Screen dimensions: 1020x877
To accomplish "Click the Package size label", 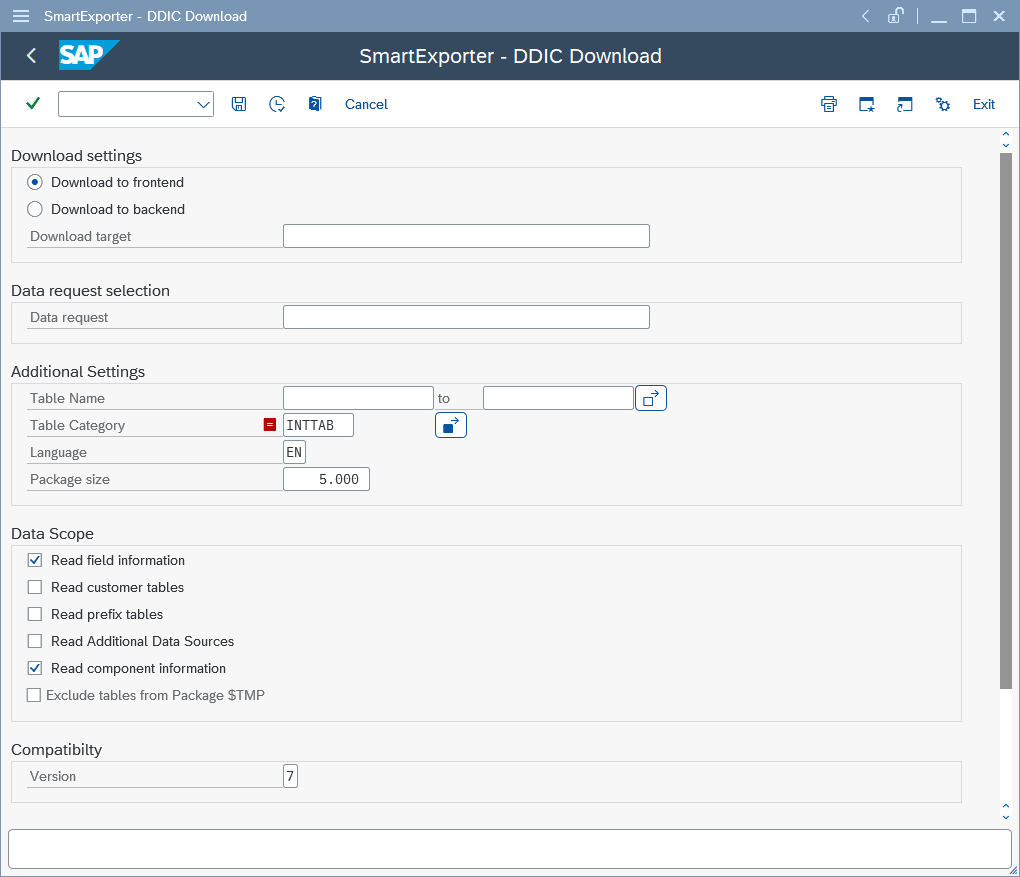I will tap(70, 479).
